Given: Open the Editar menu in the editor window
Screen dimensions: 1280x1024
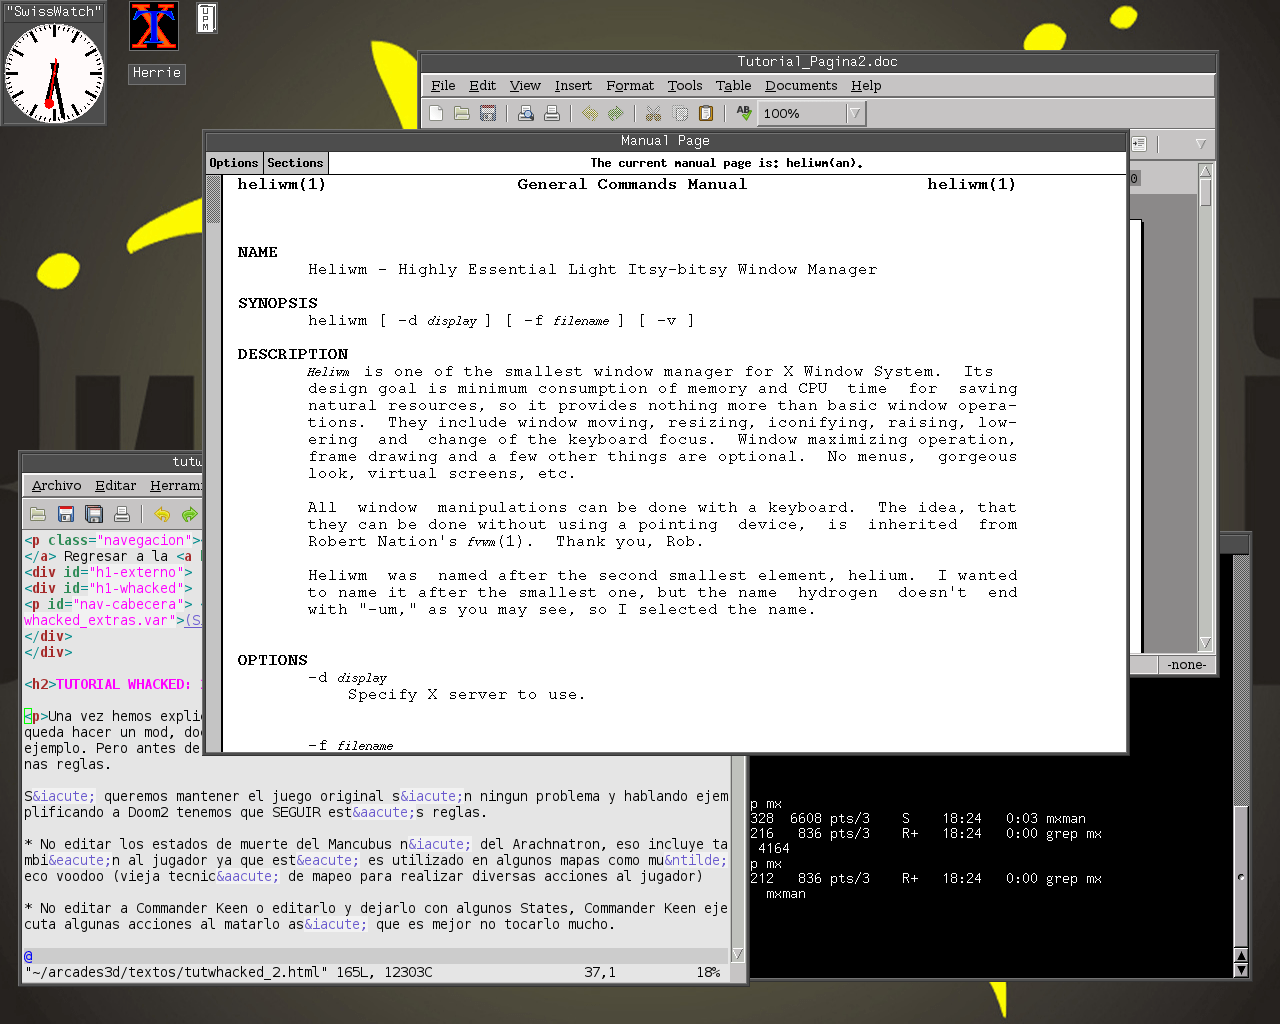Looking at the screenshot, I should (115, 486).
